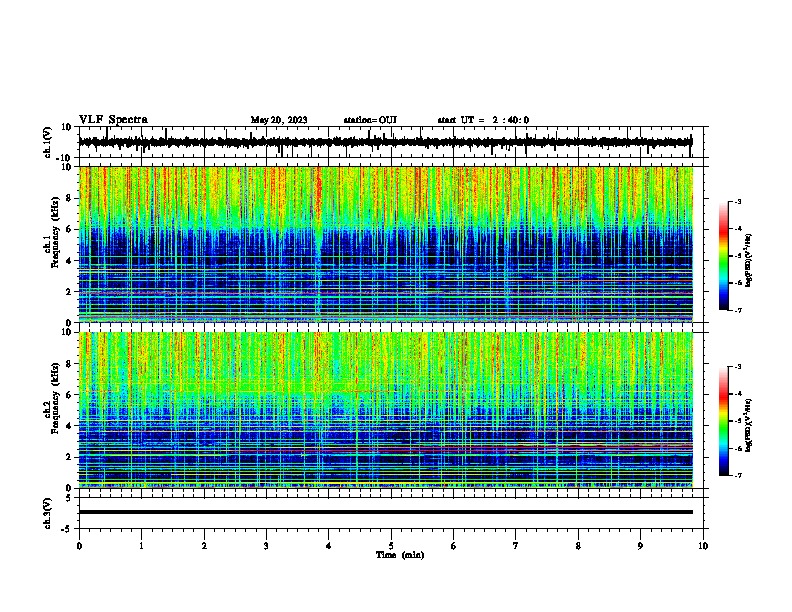Select the ch.1 colorbar "log(PSD)" unit label
This screenshot has width=792, height=612.
pos(749,260)
